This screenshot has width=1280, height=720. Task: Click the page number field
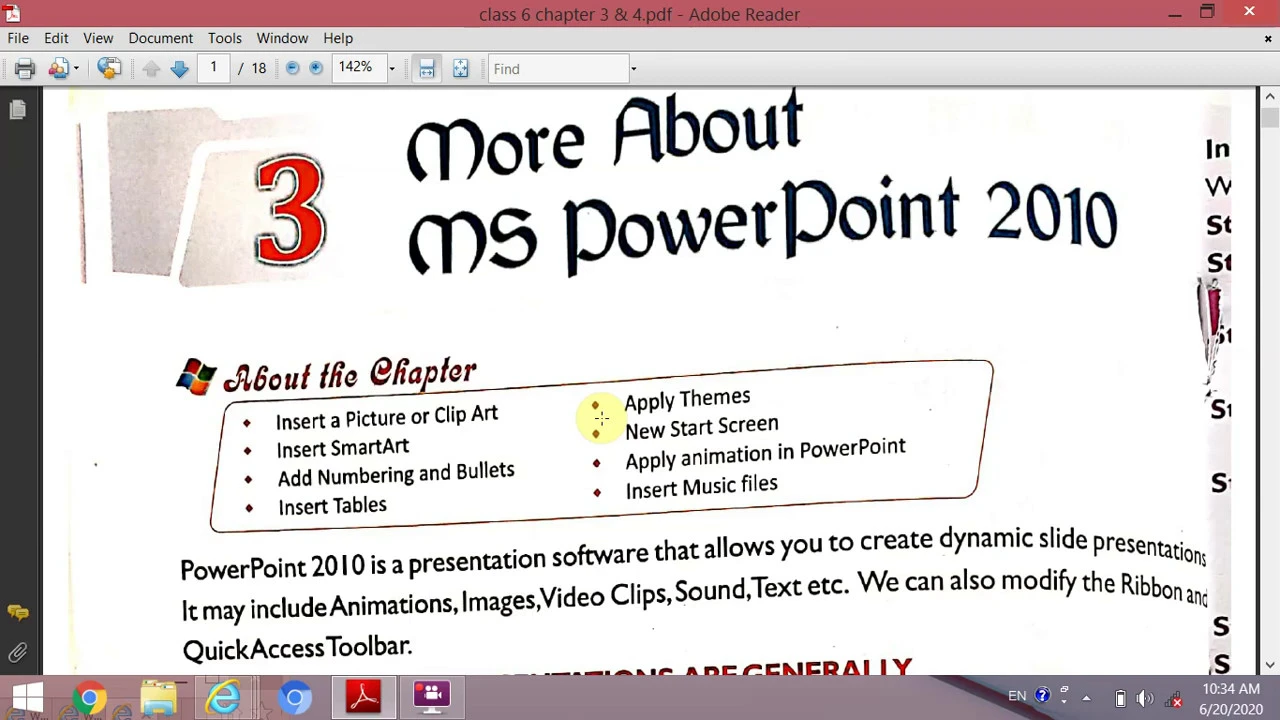pyautogui.click(x=213, y=68)
